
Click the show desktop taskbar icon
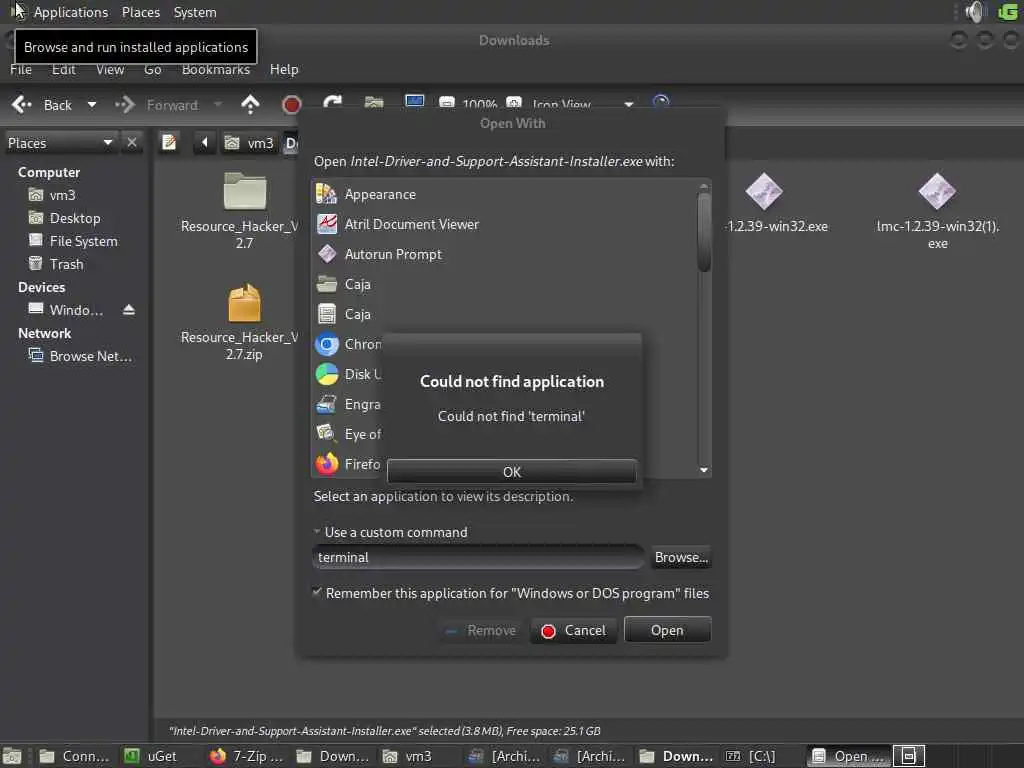(12, 756)
